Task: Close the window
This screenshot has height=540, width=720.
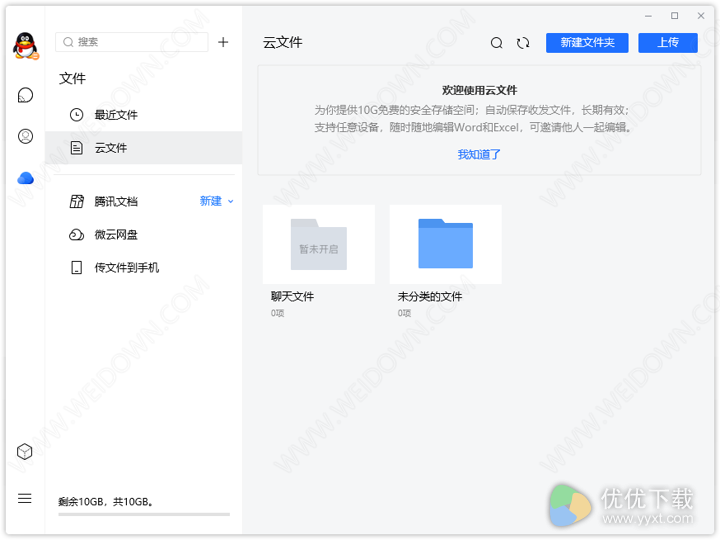Action: pos(701,16)
